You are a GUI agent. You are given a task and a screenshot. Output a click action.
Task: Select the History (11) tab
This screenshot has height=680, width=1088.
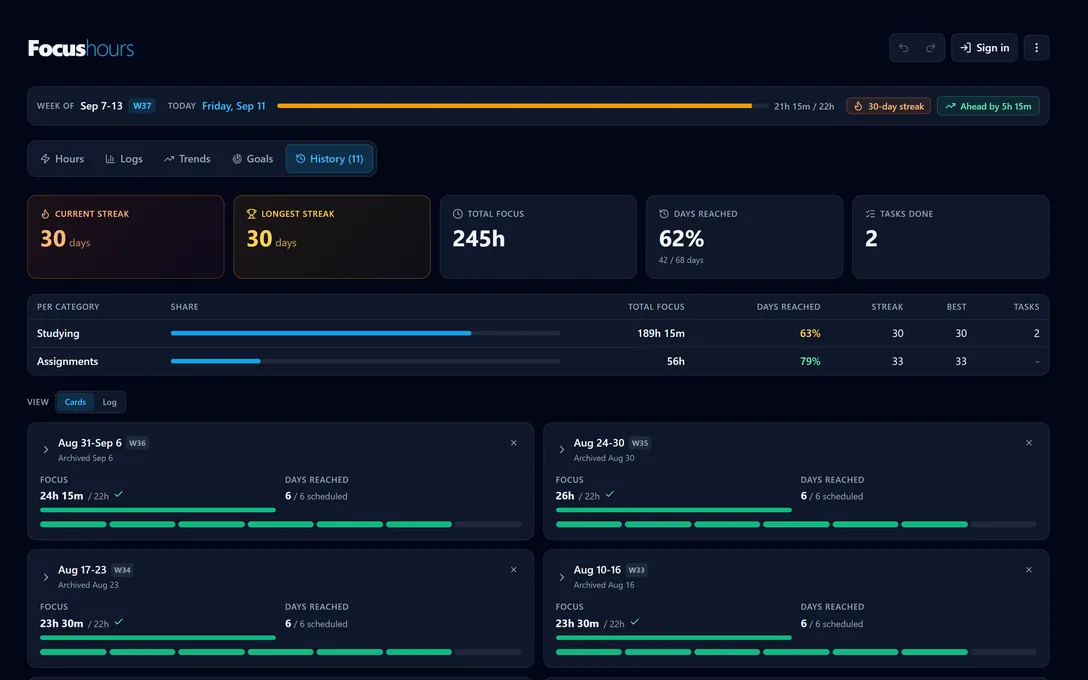pyautogui.click(x=329, y=159)
